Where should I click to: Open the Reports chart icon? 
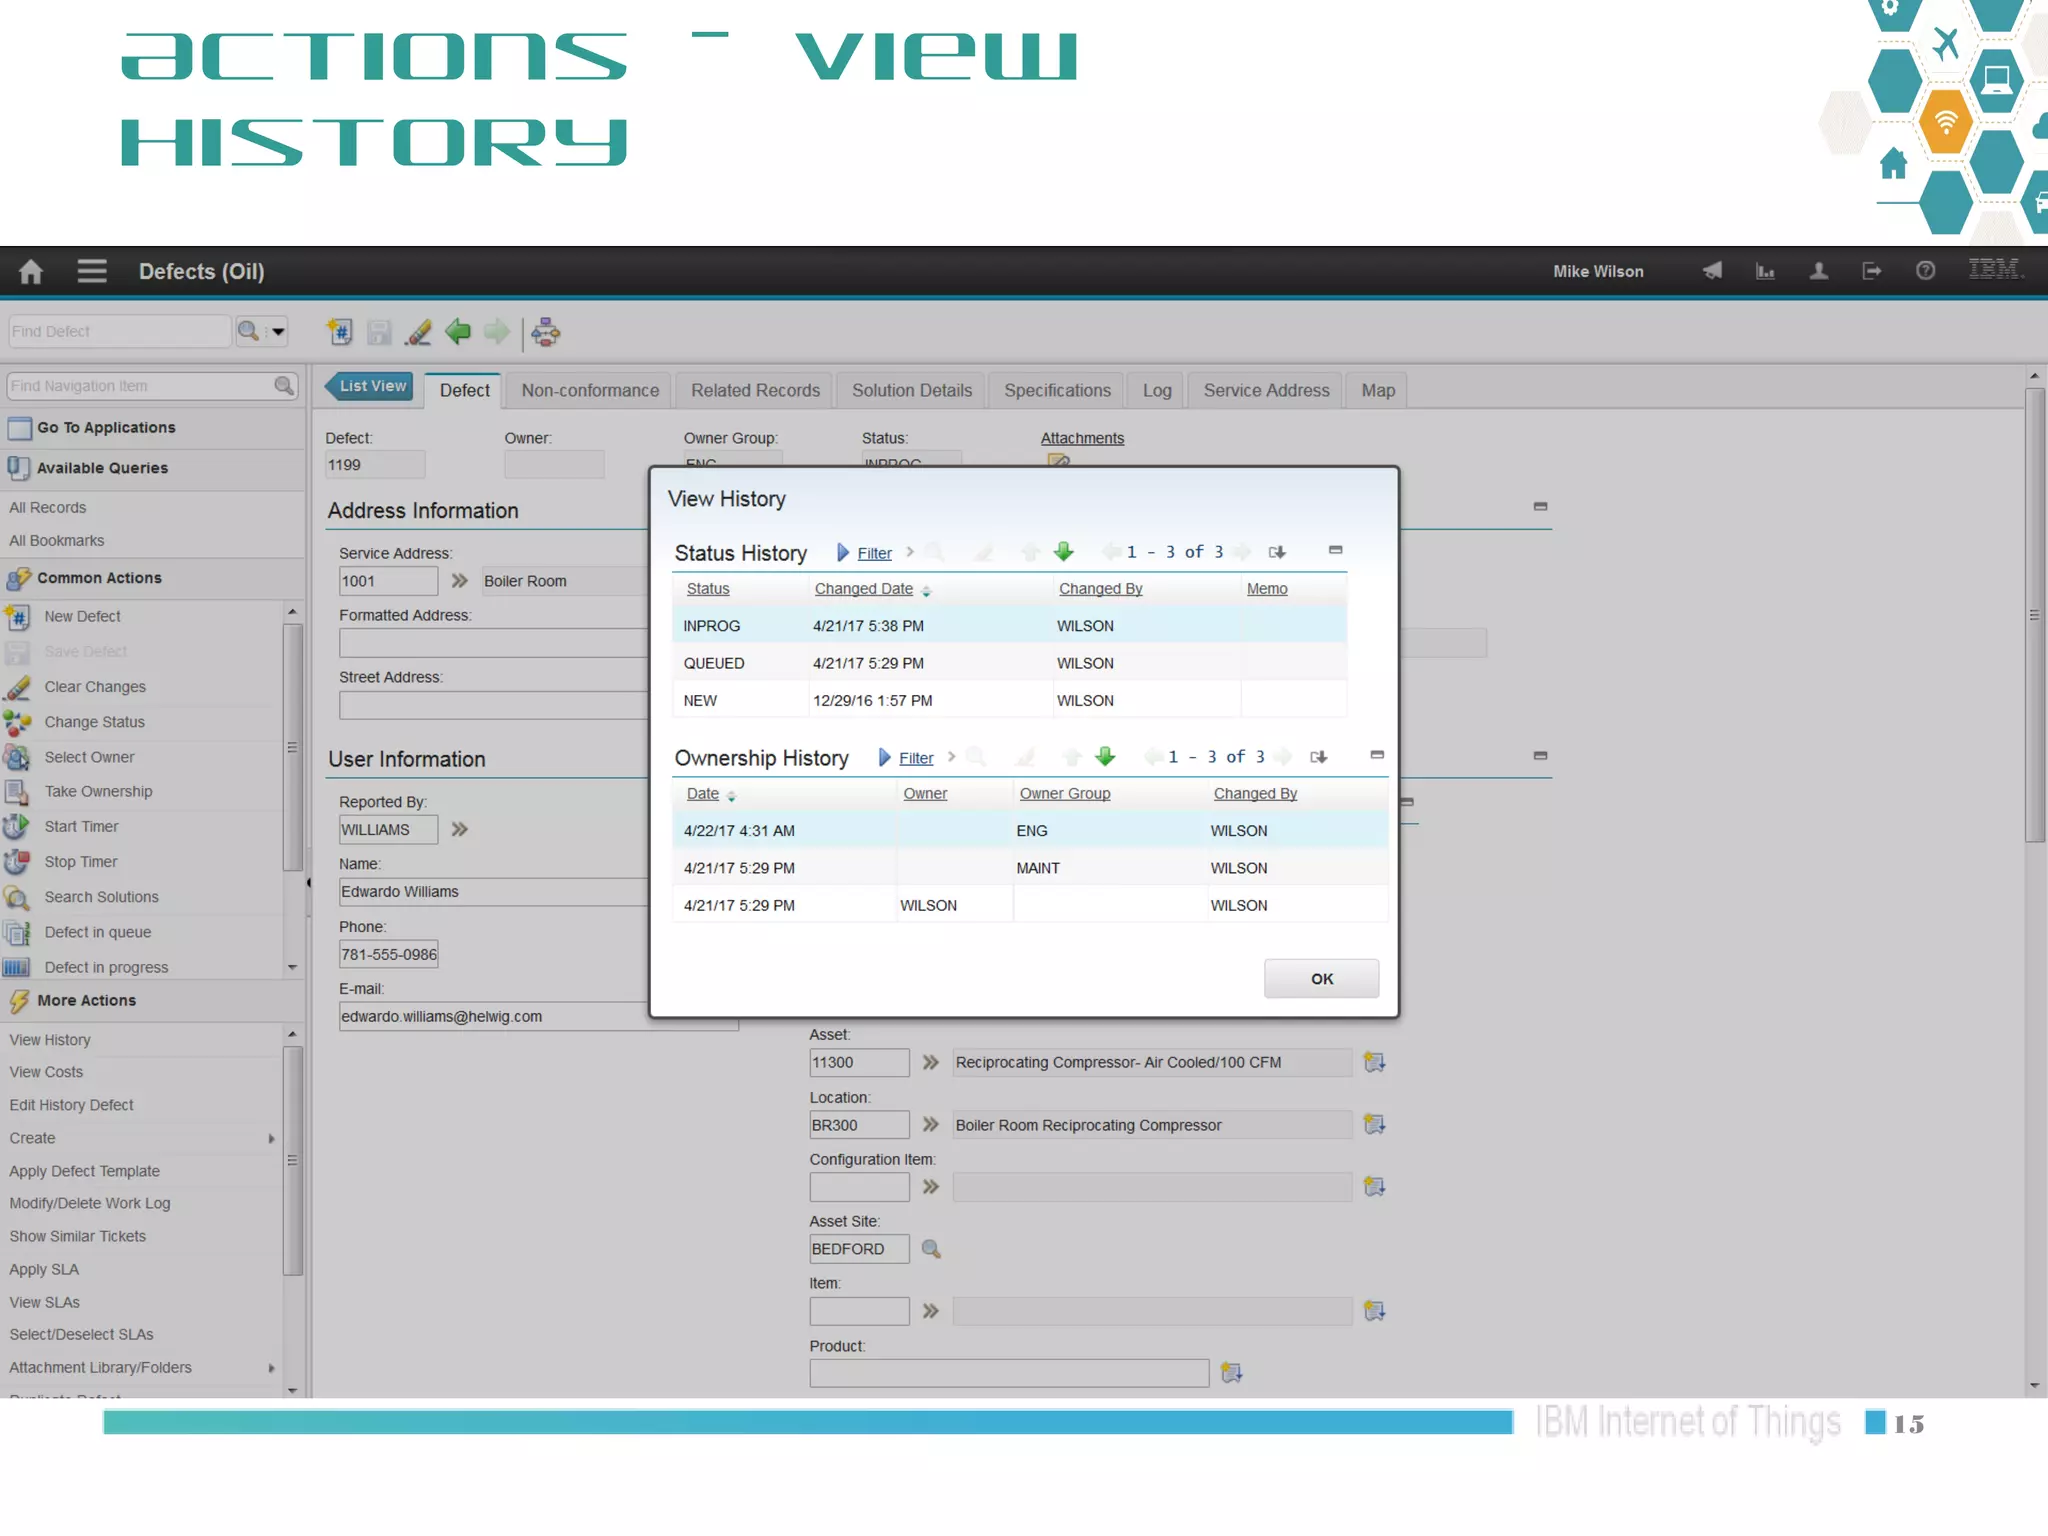tap(1765, 271)
